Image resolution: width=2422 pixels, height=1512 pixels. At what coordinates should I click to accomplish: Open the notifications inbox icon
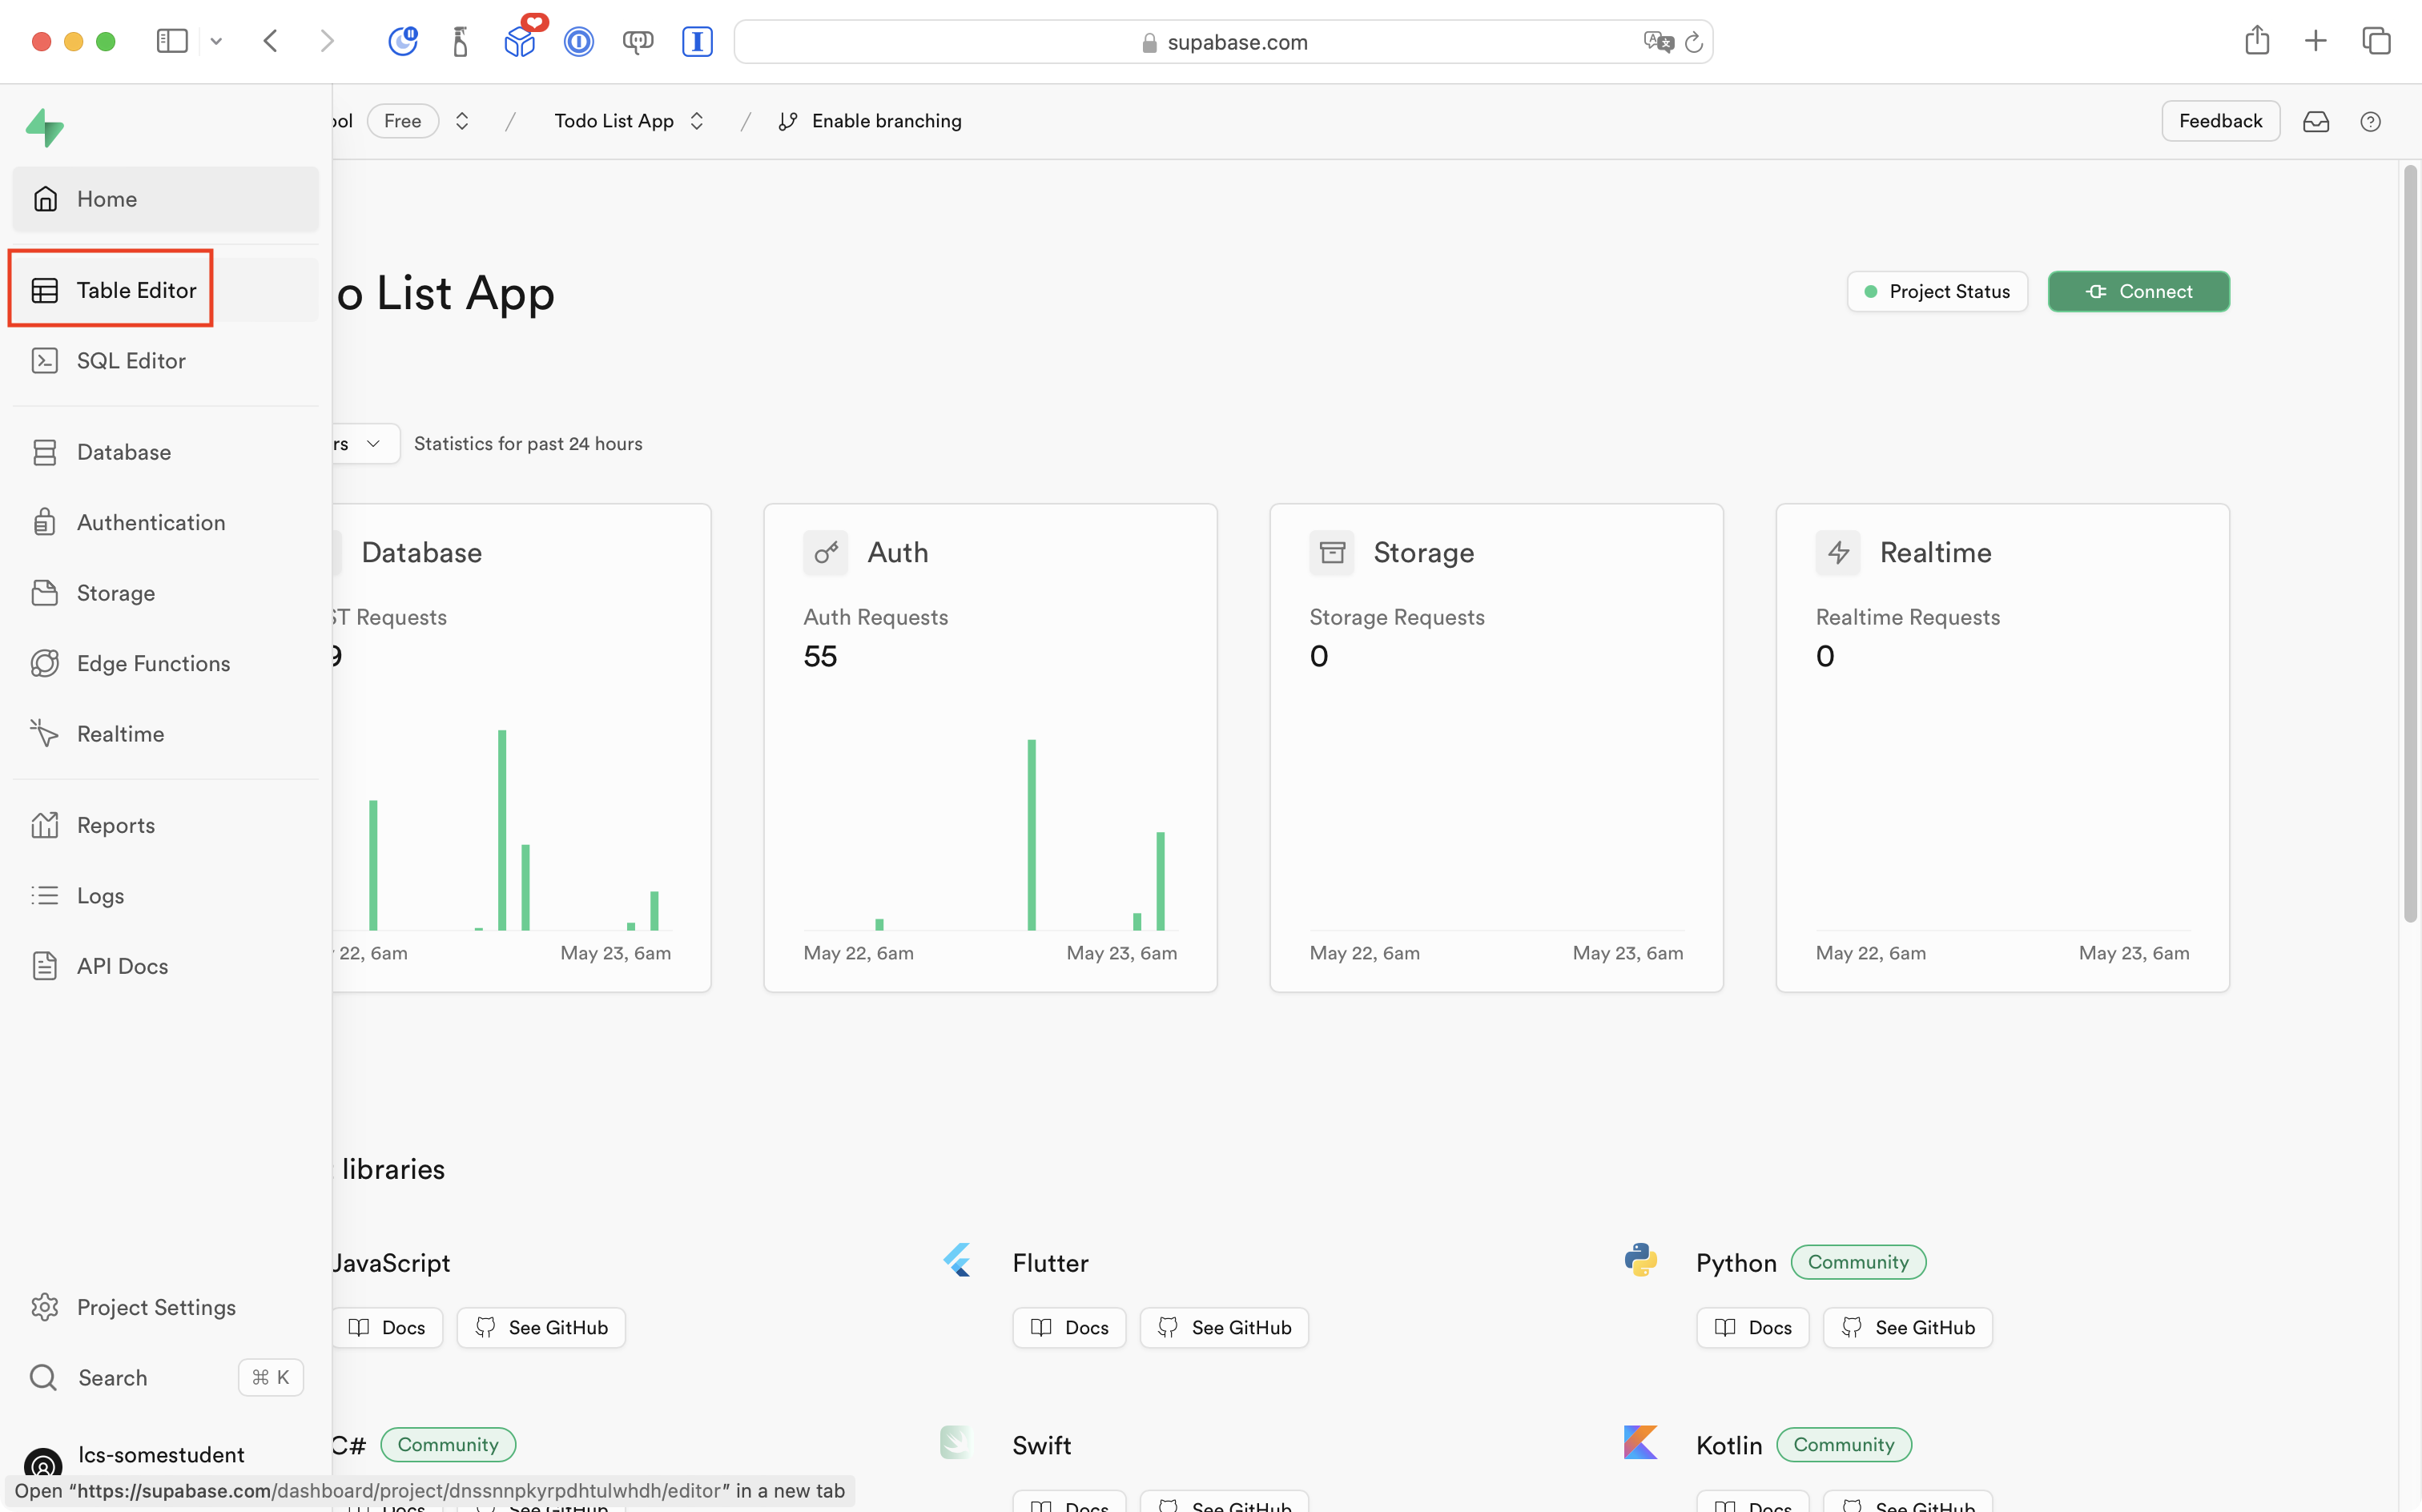point(2316,121)
